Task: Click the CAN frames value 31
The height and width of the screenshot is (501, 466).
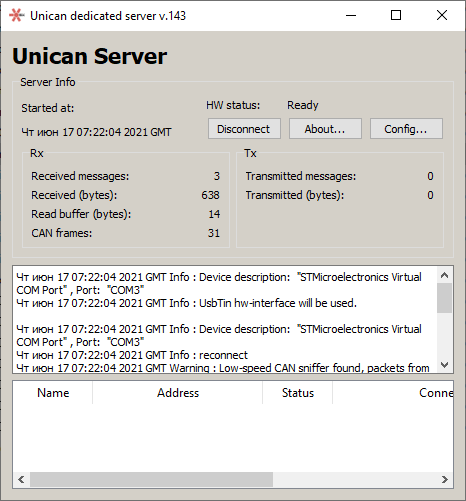Action: click(x=214, y=233)
